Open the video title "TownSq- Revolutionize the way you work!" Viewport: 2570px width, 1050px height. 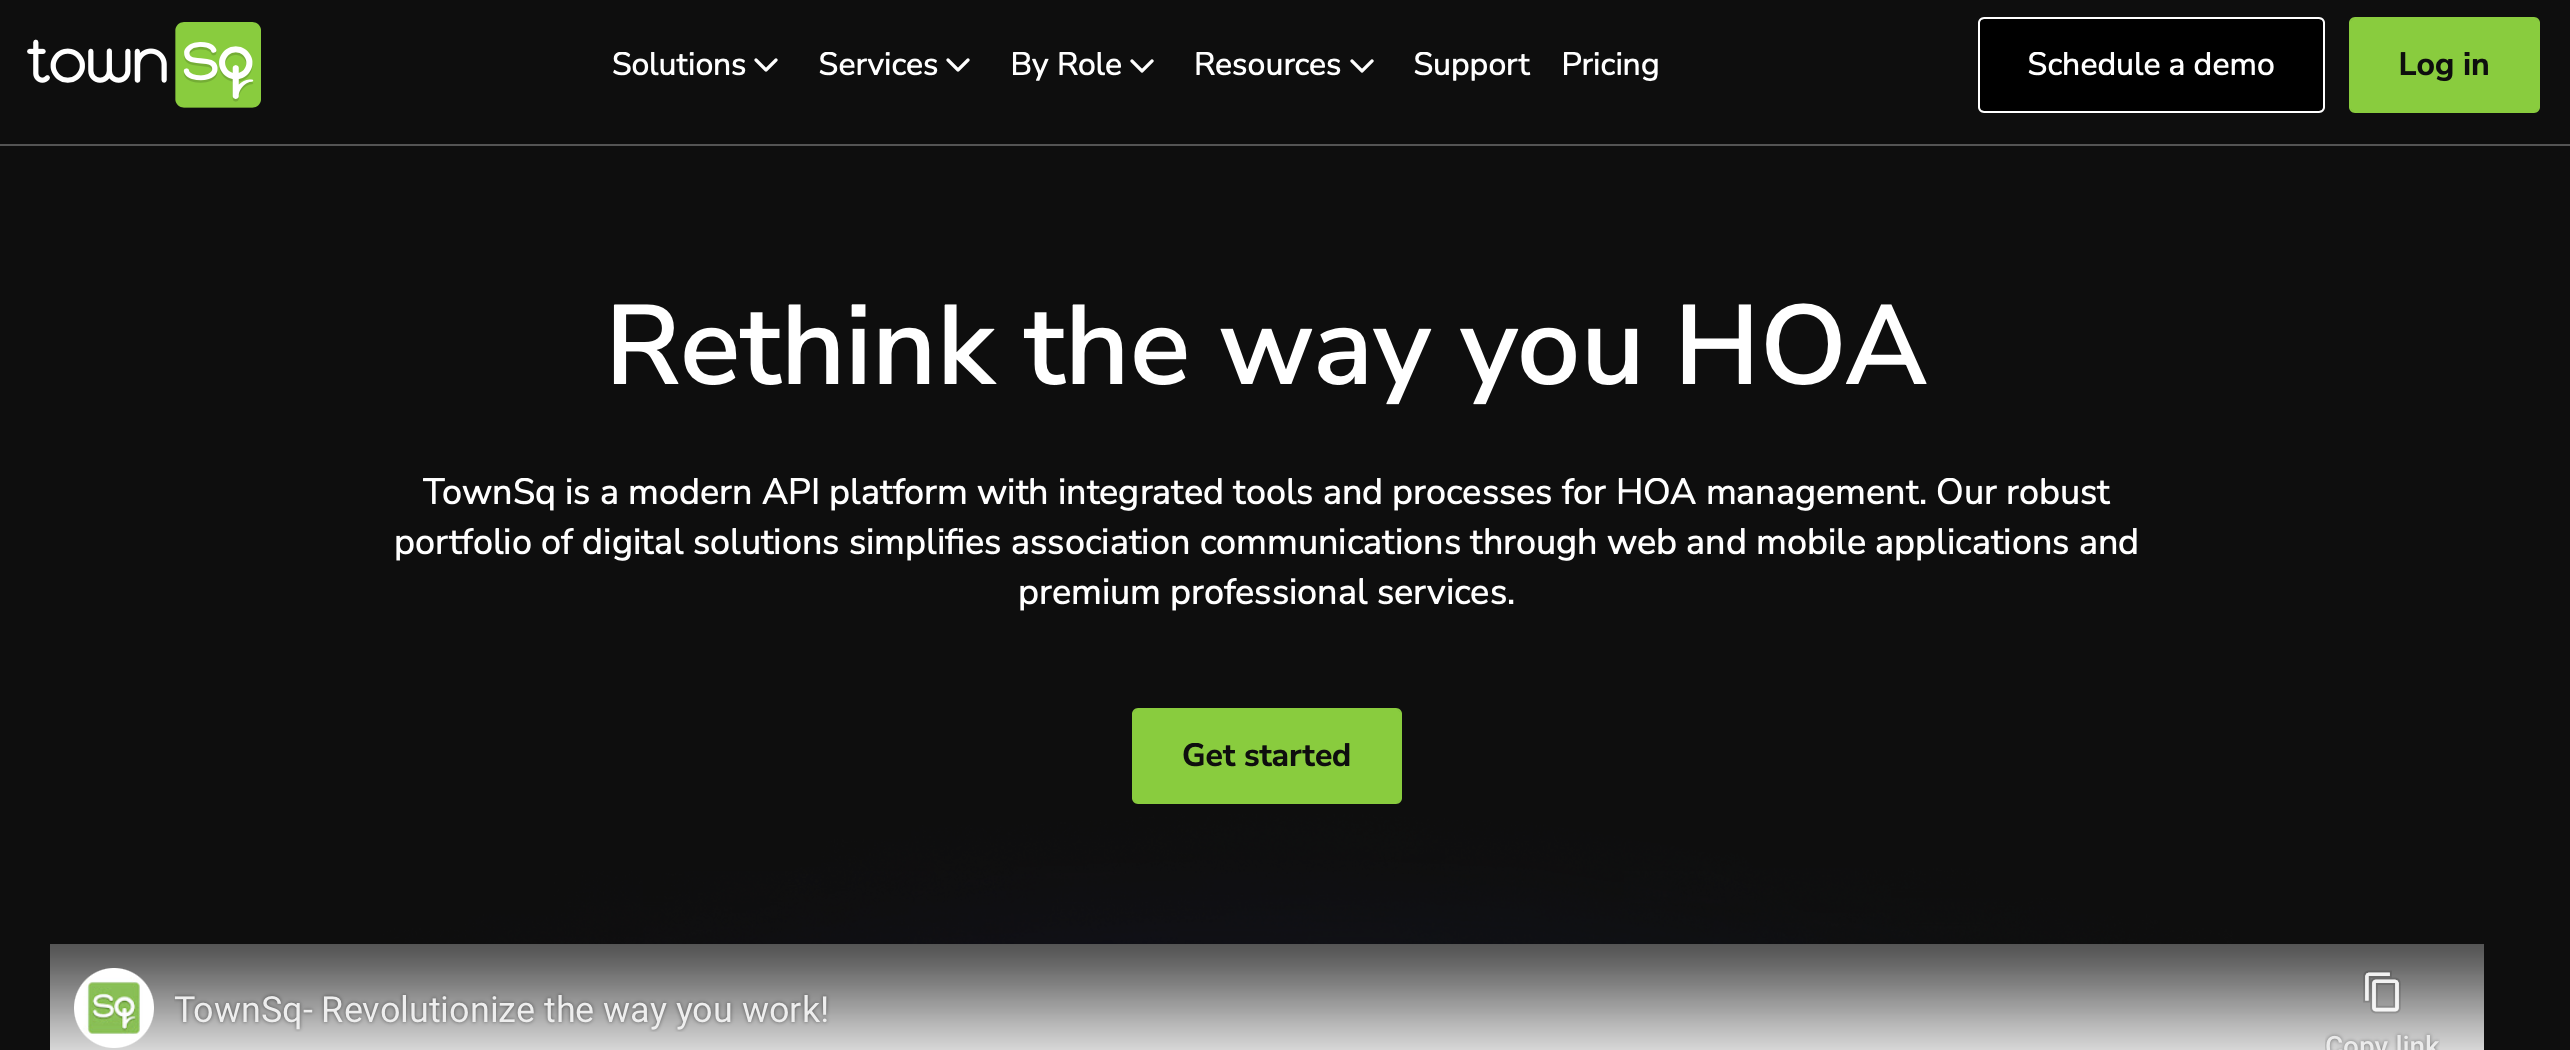(x=501, y=1009)
